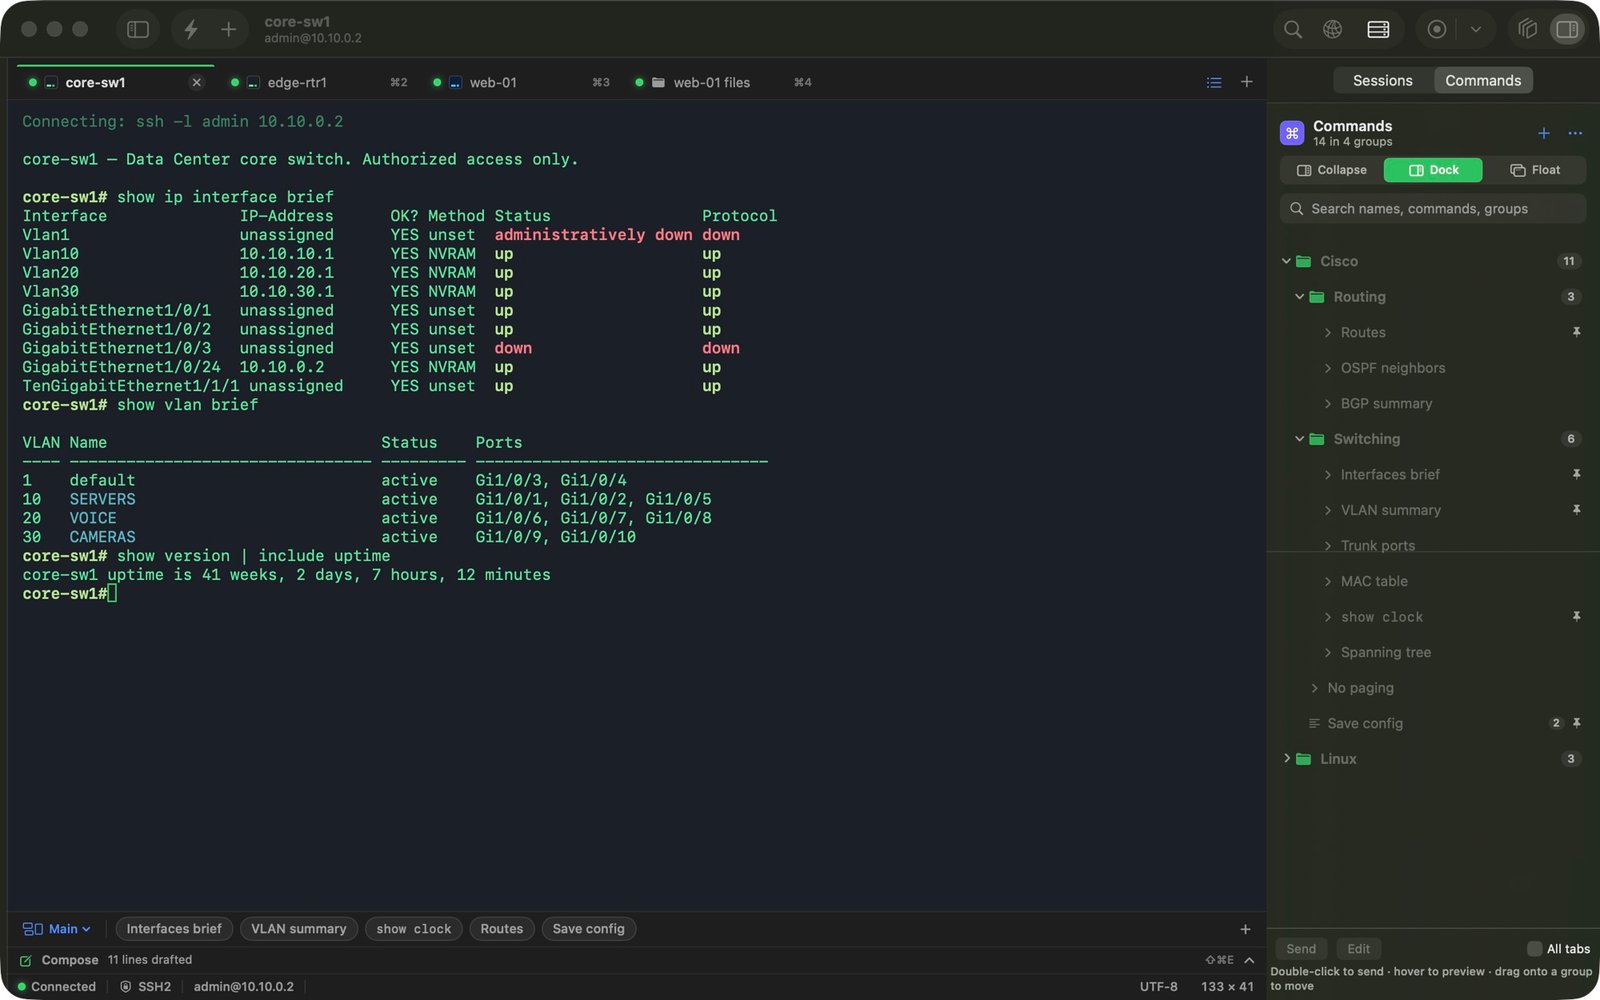Collapse the Cisco group
1600x1000 pixels.
[1287, 261]
